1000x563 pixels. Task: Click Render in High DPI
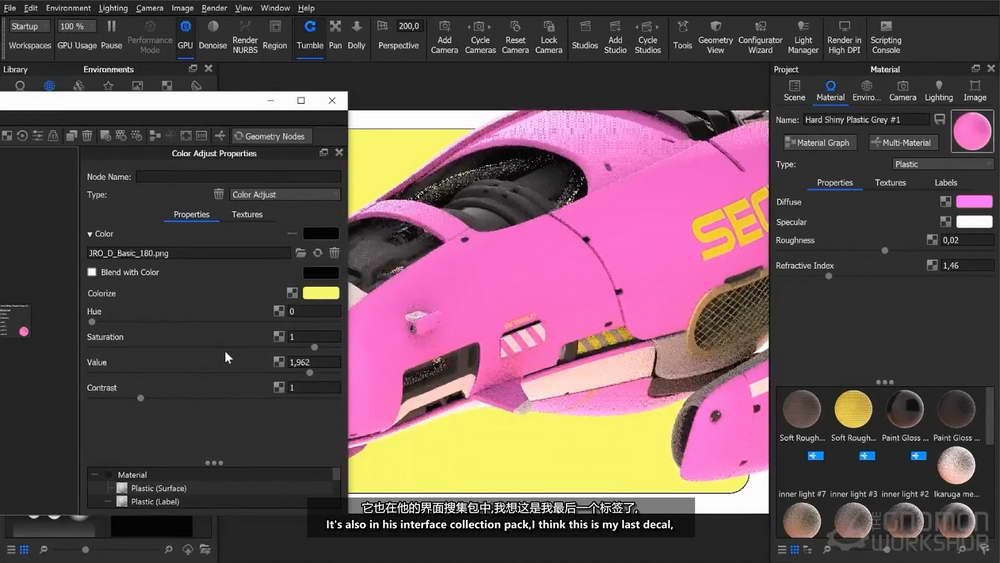[844, 36]
